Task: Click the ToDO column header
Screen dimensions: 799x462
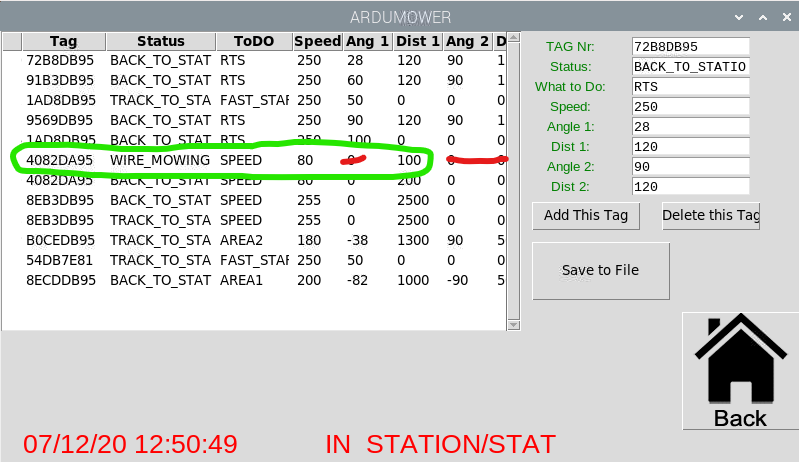Action: tap(254, 41)
